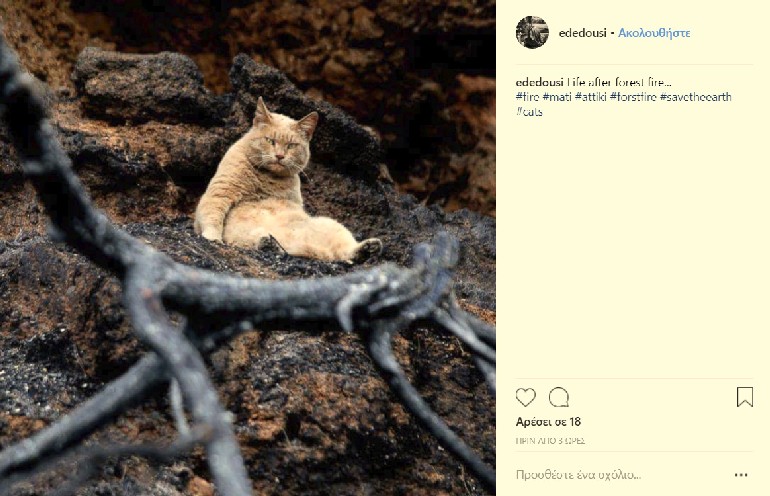Open the #forstfire hashtag
The image size is (770, 496).
pyautogui.click(x=632, y=96)
